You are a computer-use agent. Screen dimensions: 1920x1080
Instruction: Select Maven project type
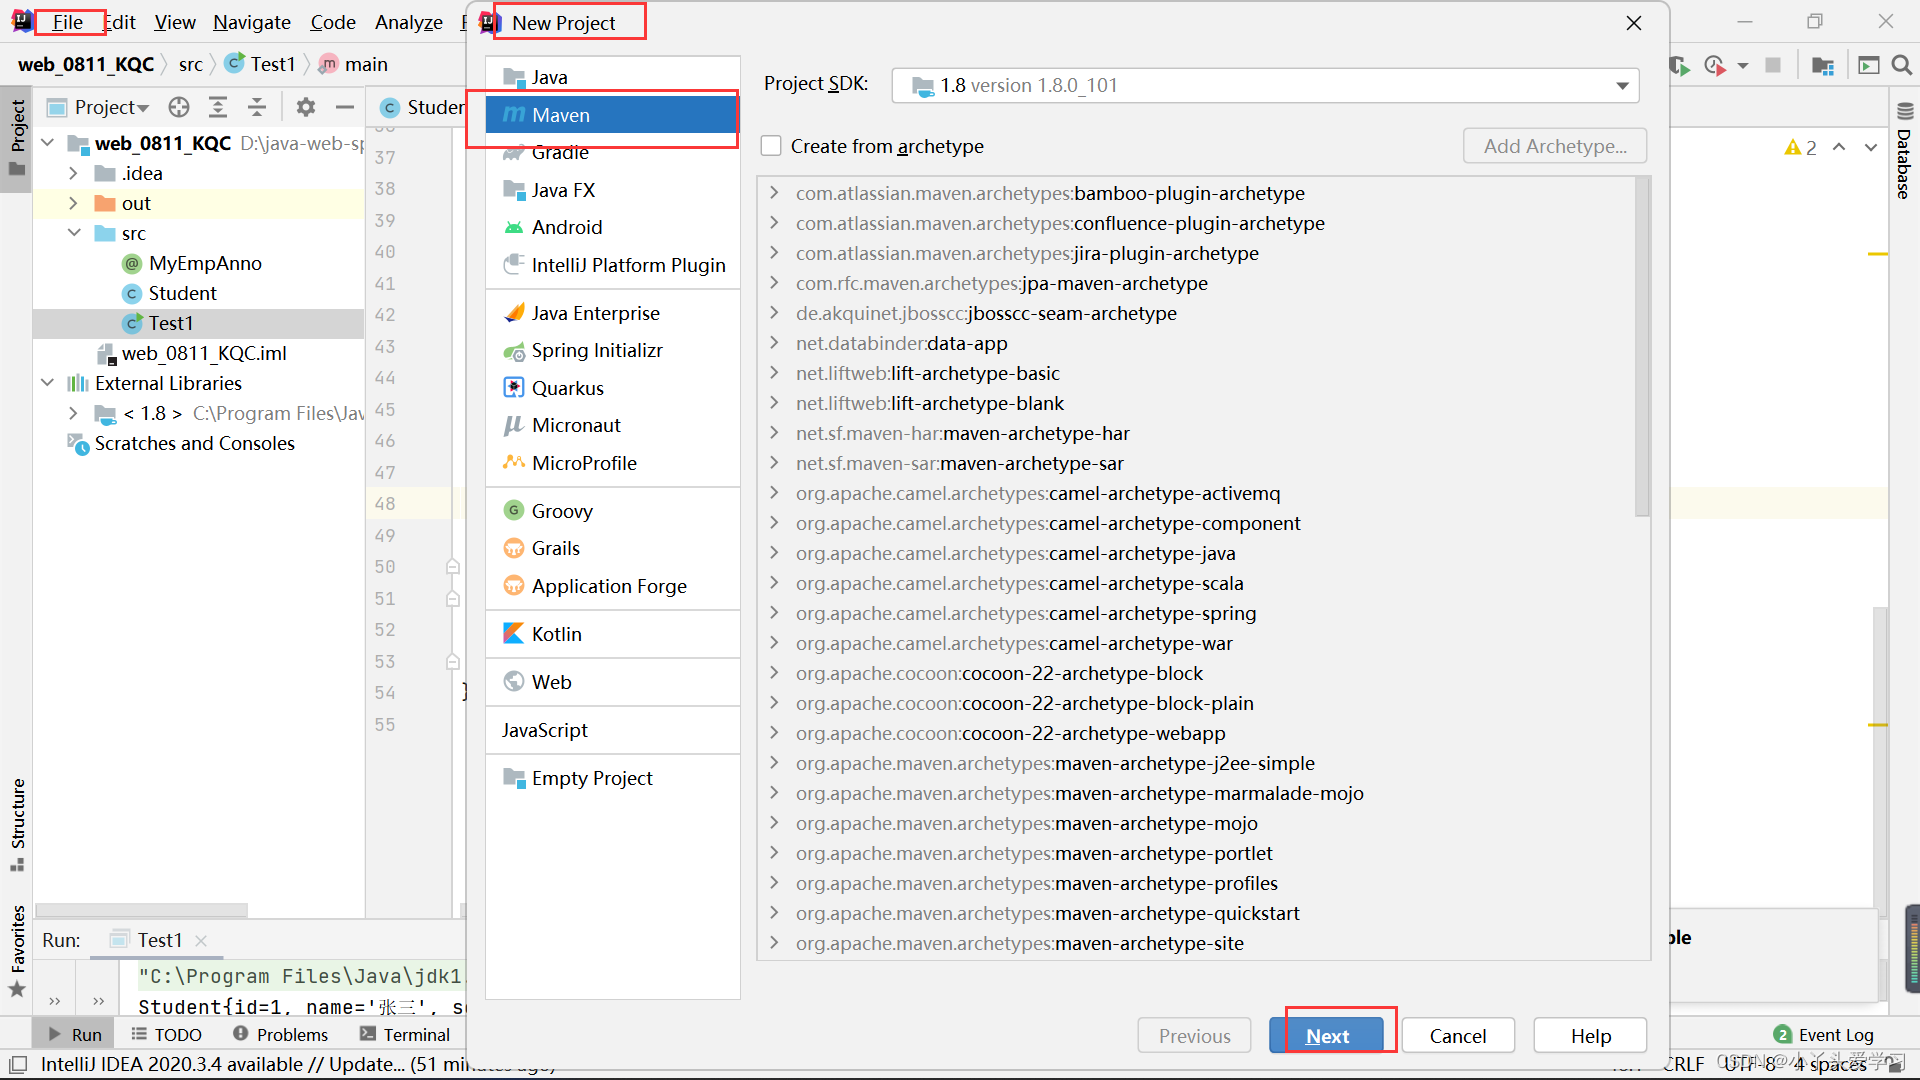(x=612, y=115)
